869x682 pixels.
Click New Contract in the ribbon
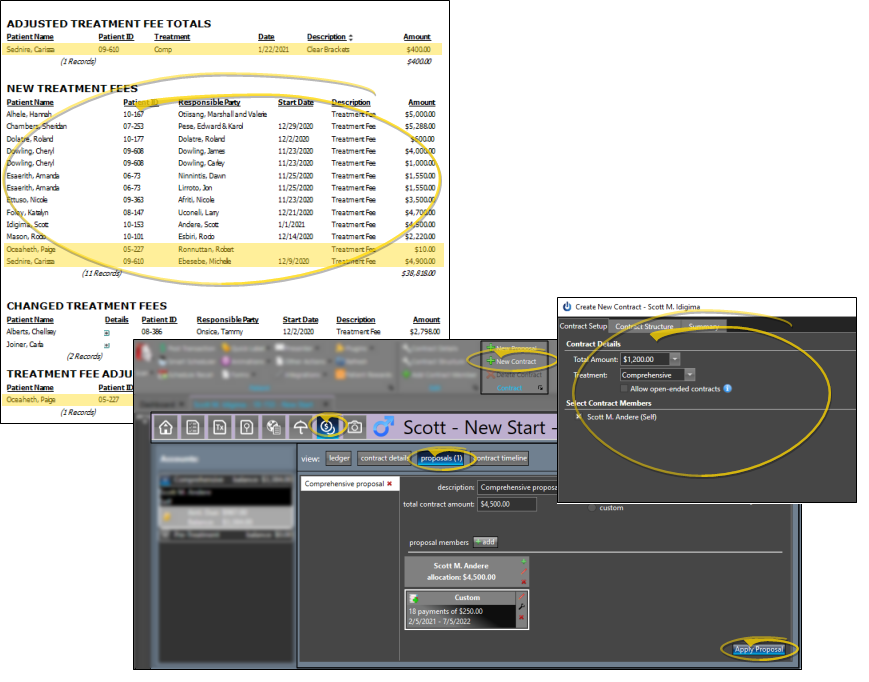[515, 361]
